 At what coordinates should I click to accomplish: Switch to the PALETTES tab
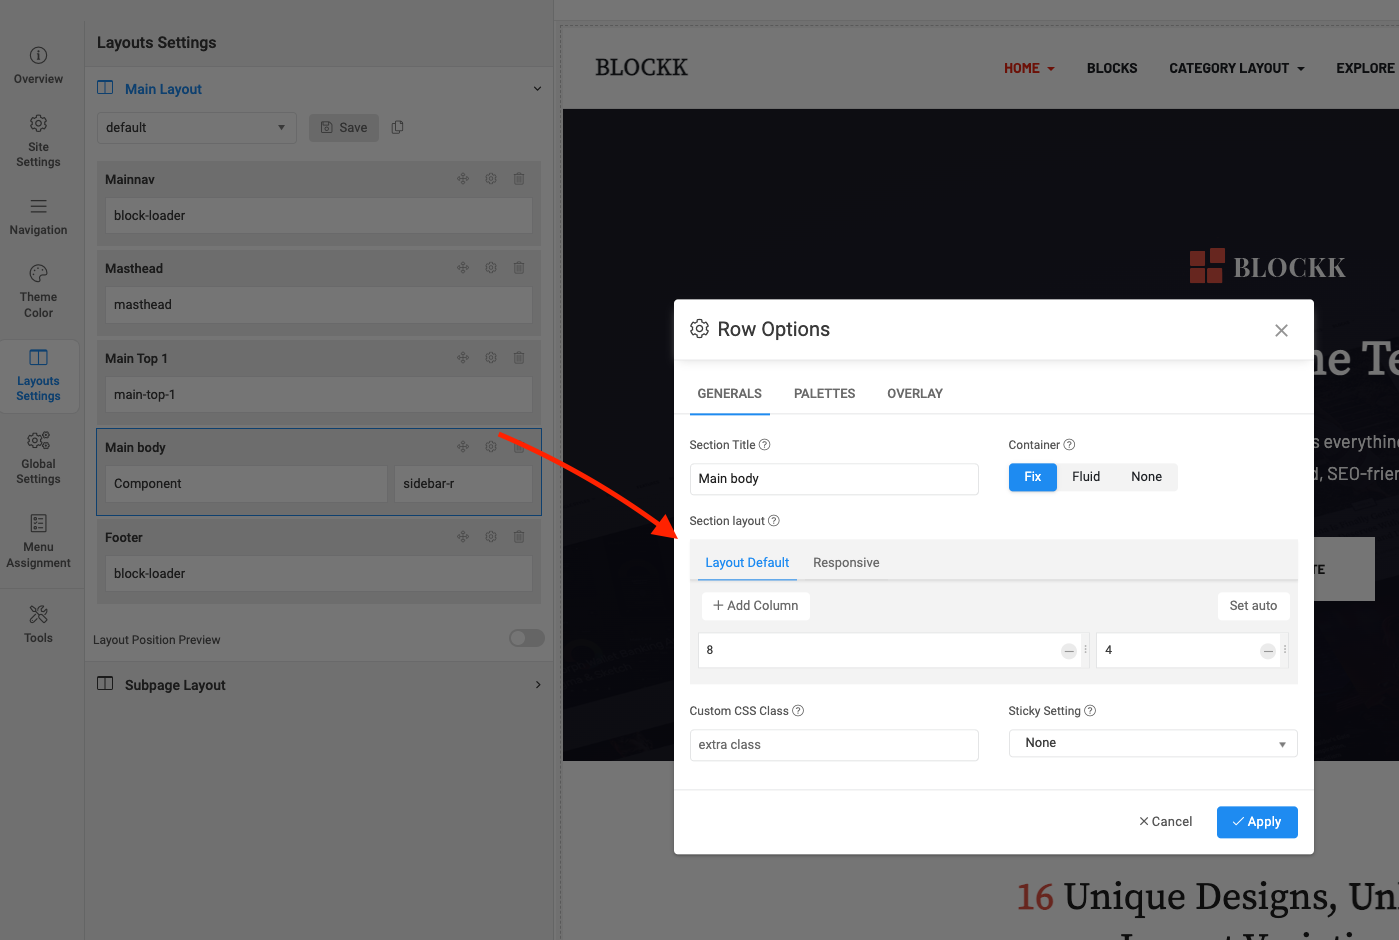(x=824, y=393)
